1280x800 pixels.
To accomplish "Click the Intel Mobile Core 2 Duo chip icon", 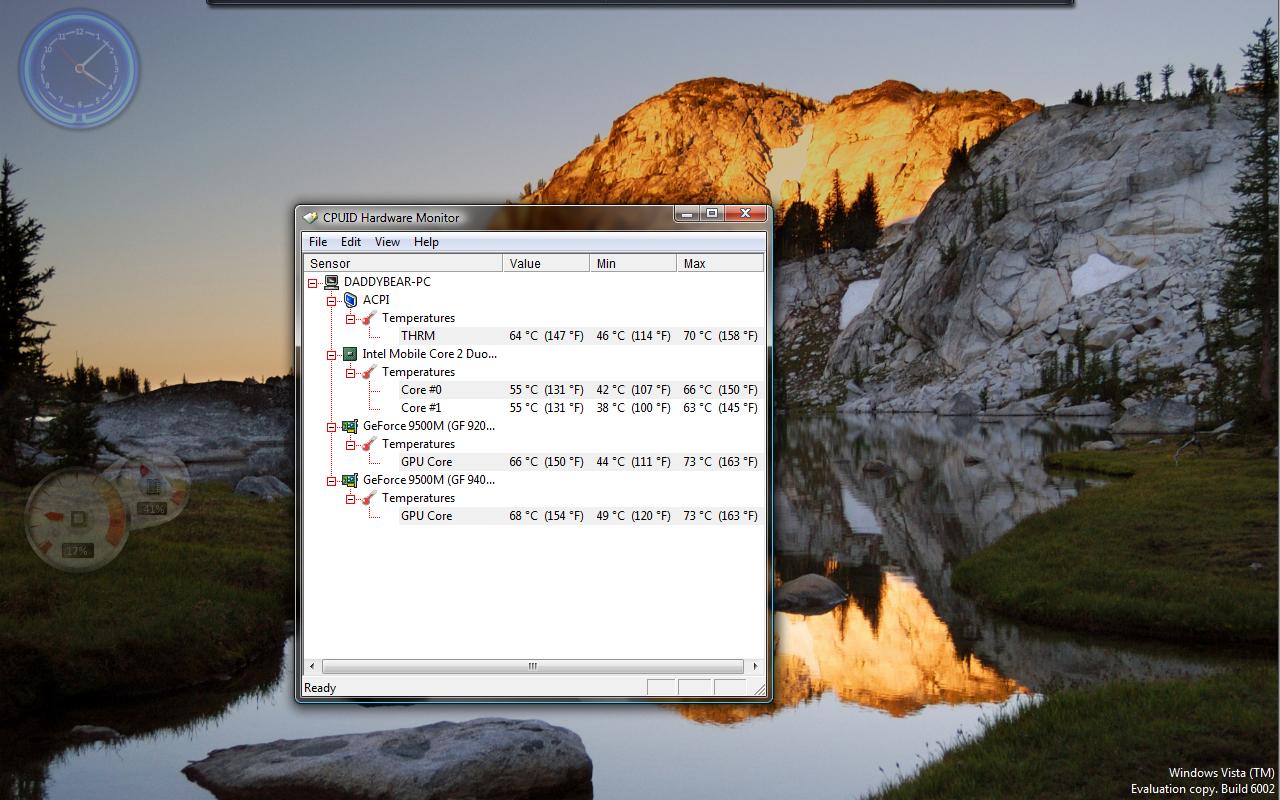I will point(350,354).
